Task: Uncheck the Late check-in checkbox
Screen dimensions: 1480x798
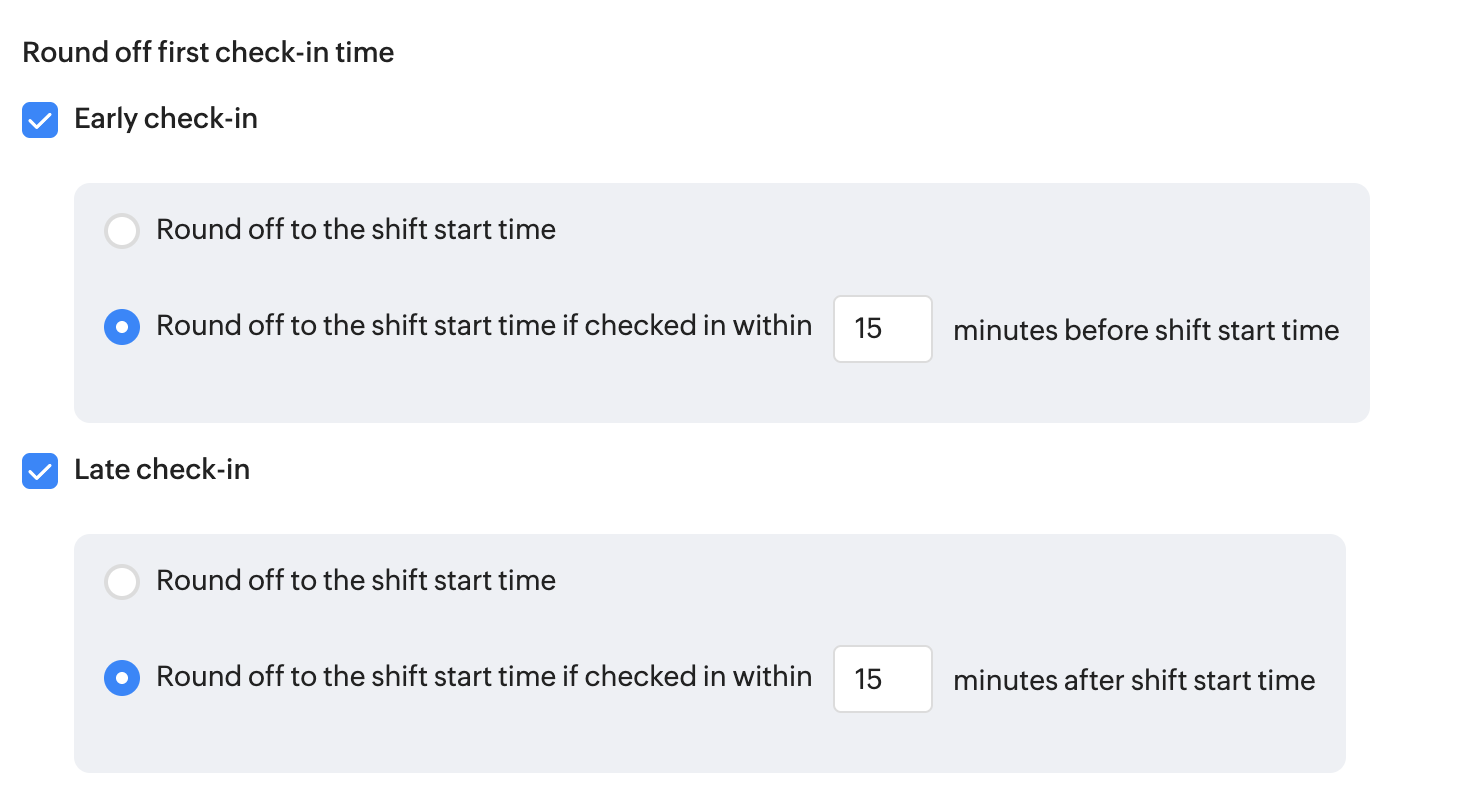Action: coord(40,471)
